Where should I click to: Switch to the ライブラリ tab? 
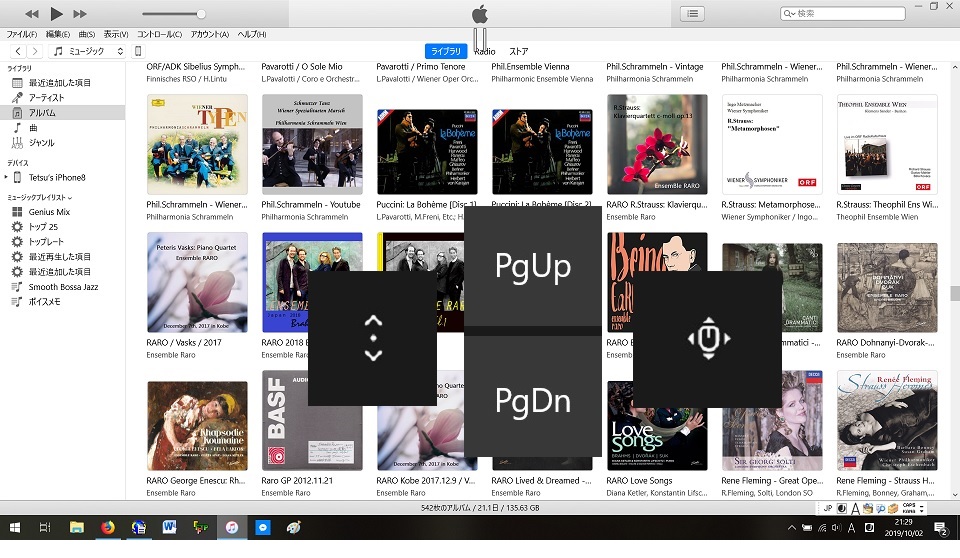[446, 51]
